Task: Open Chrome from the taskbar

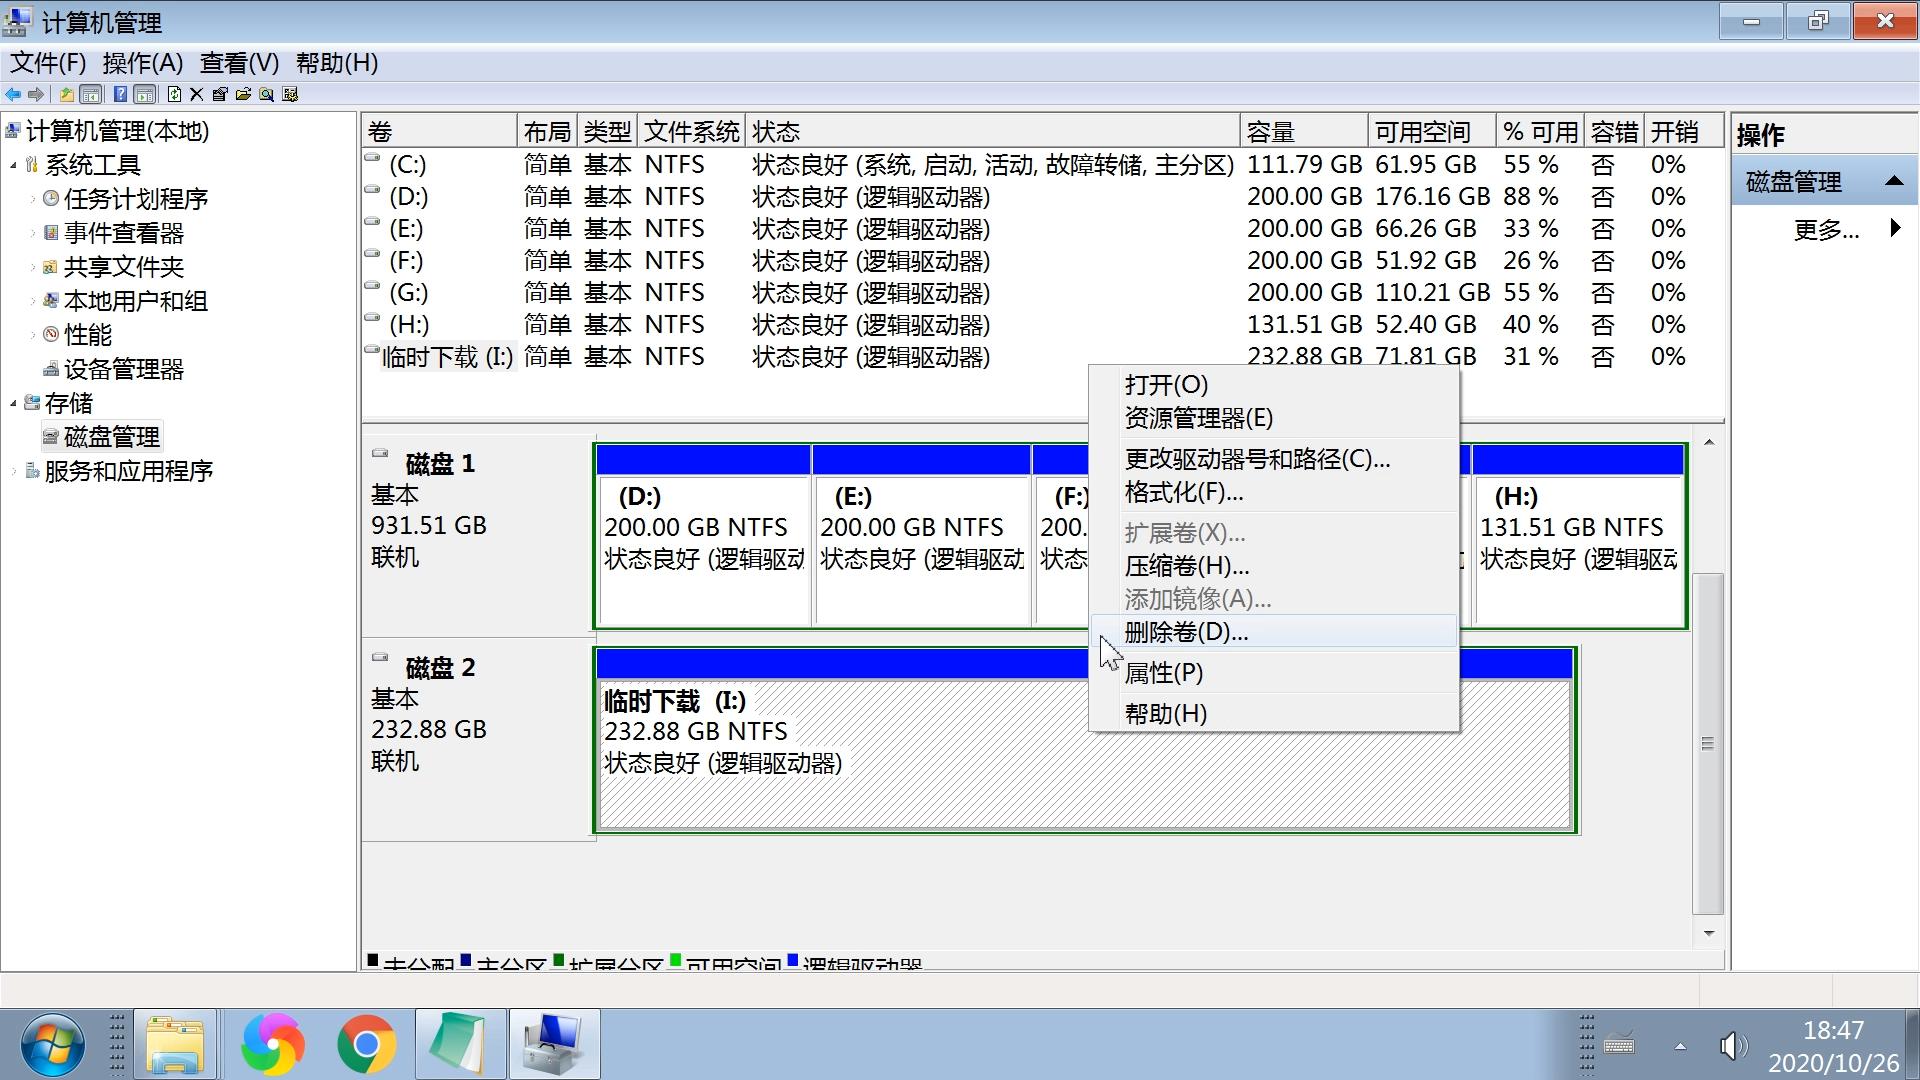Action: pyautogui.click(x=366, y=1044)
